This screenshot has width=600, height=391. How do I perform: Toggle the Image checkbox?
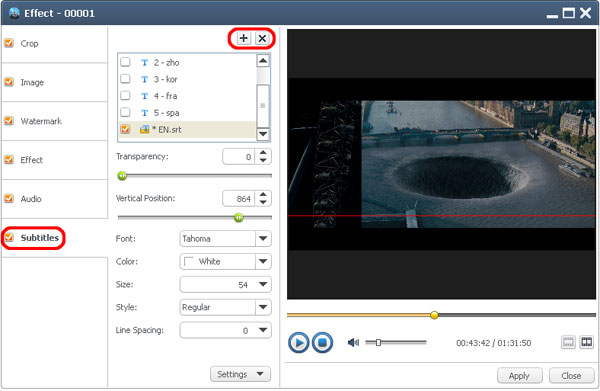tap(9, 82)
